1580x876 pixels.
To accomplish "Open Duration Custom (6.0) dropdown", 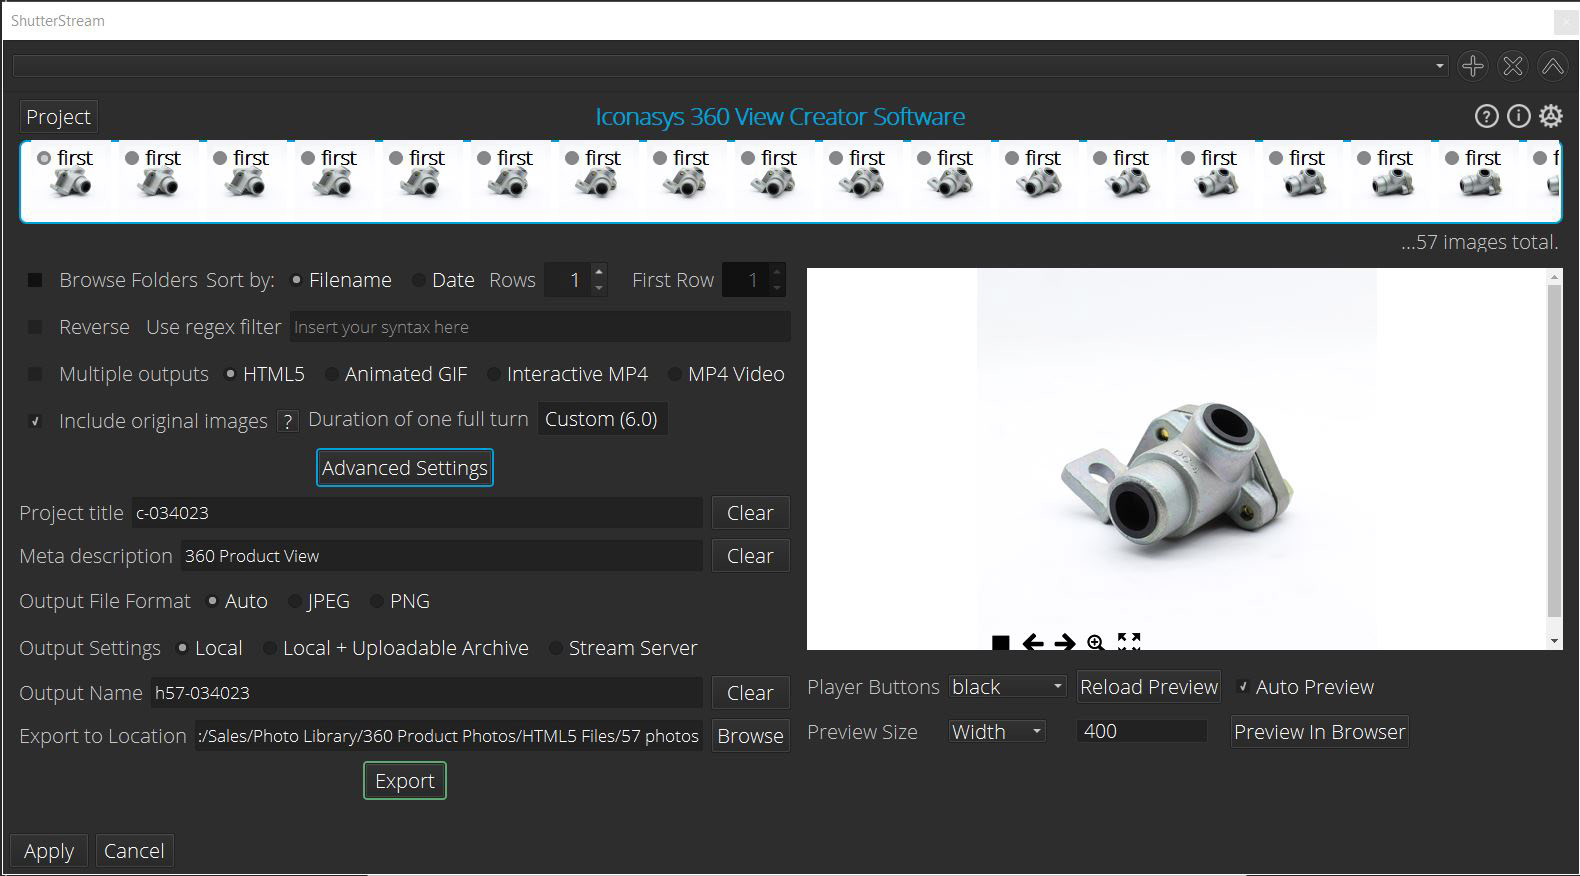I will [x=602, y=419].
